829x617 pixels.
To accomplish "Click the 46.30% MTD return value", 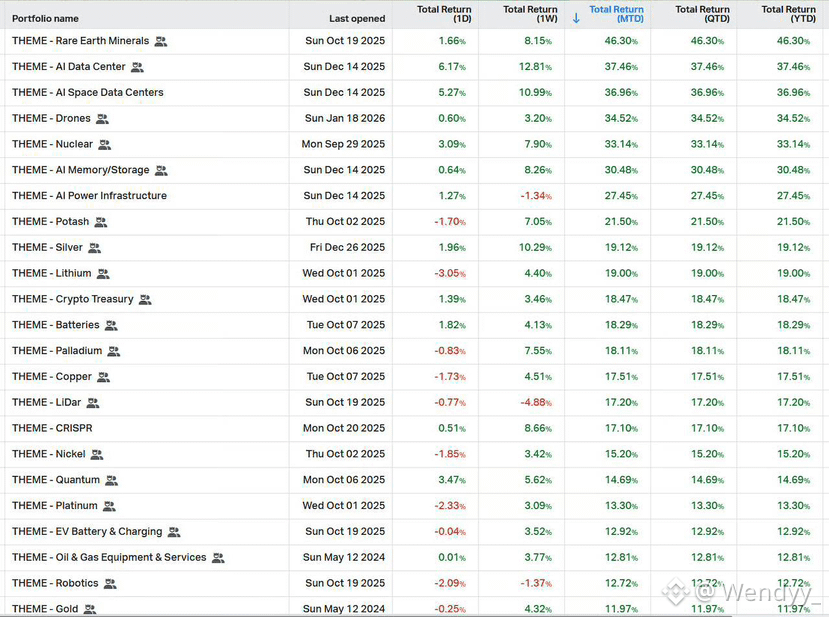I will click(621, 41).
